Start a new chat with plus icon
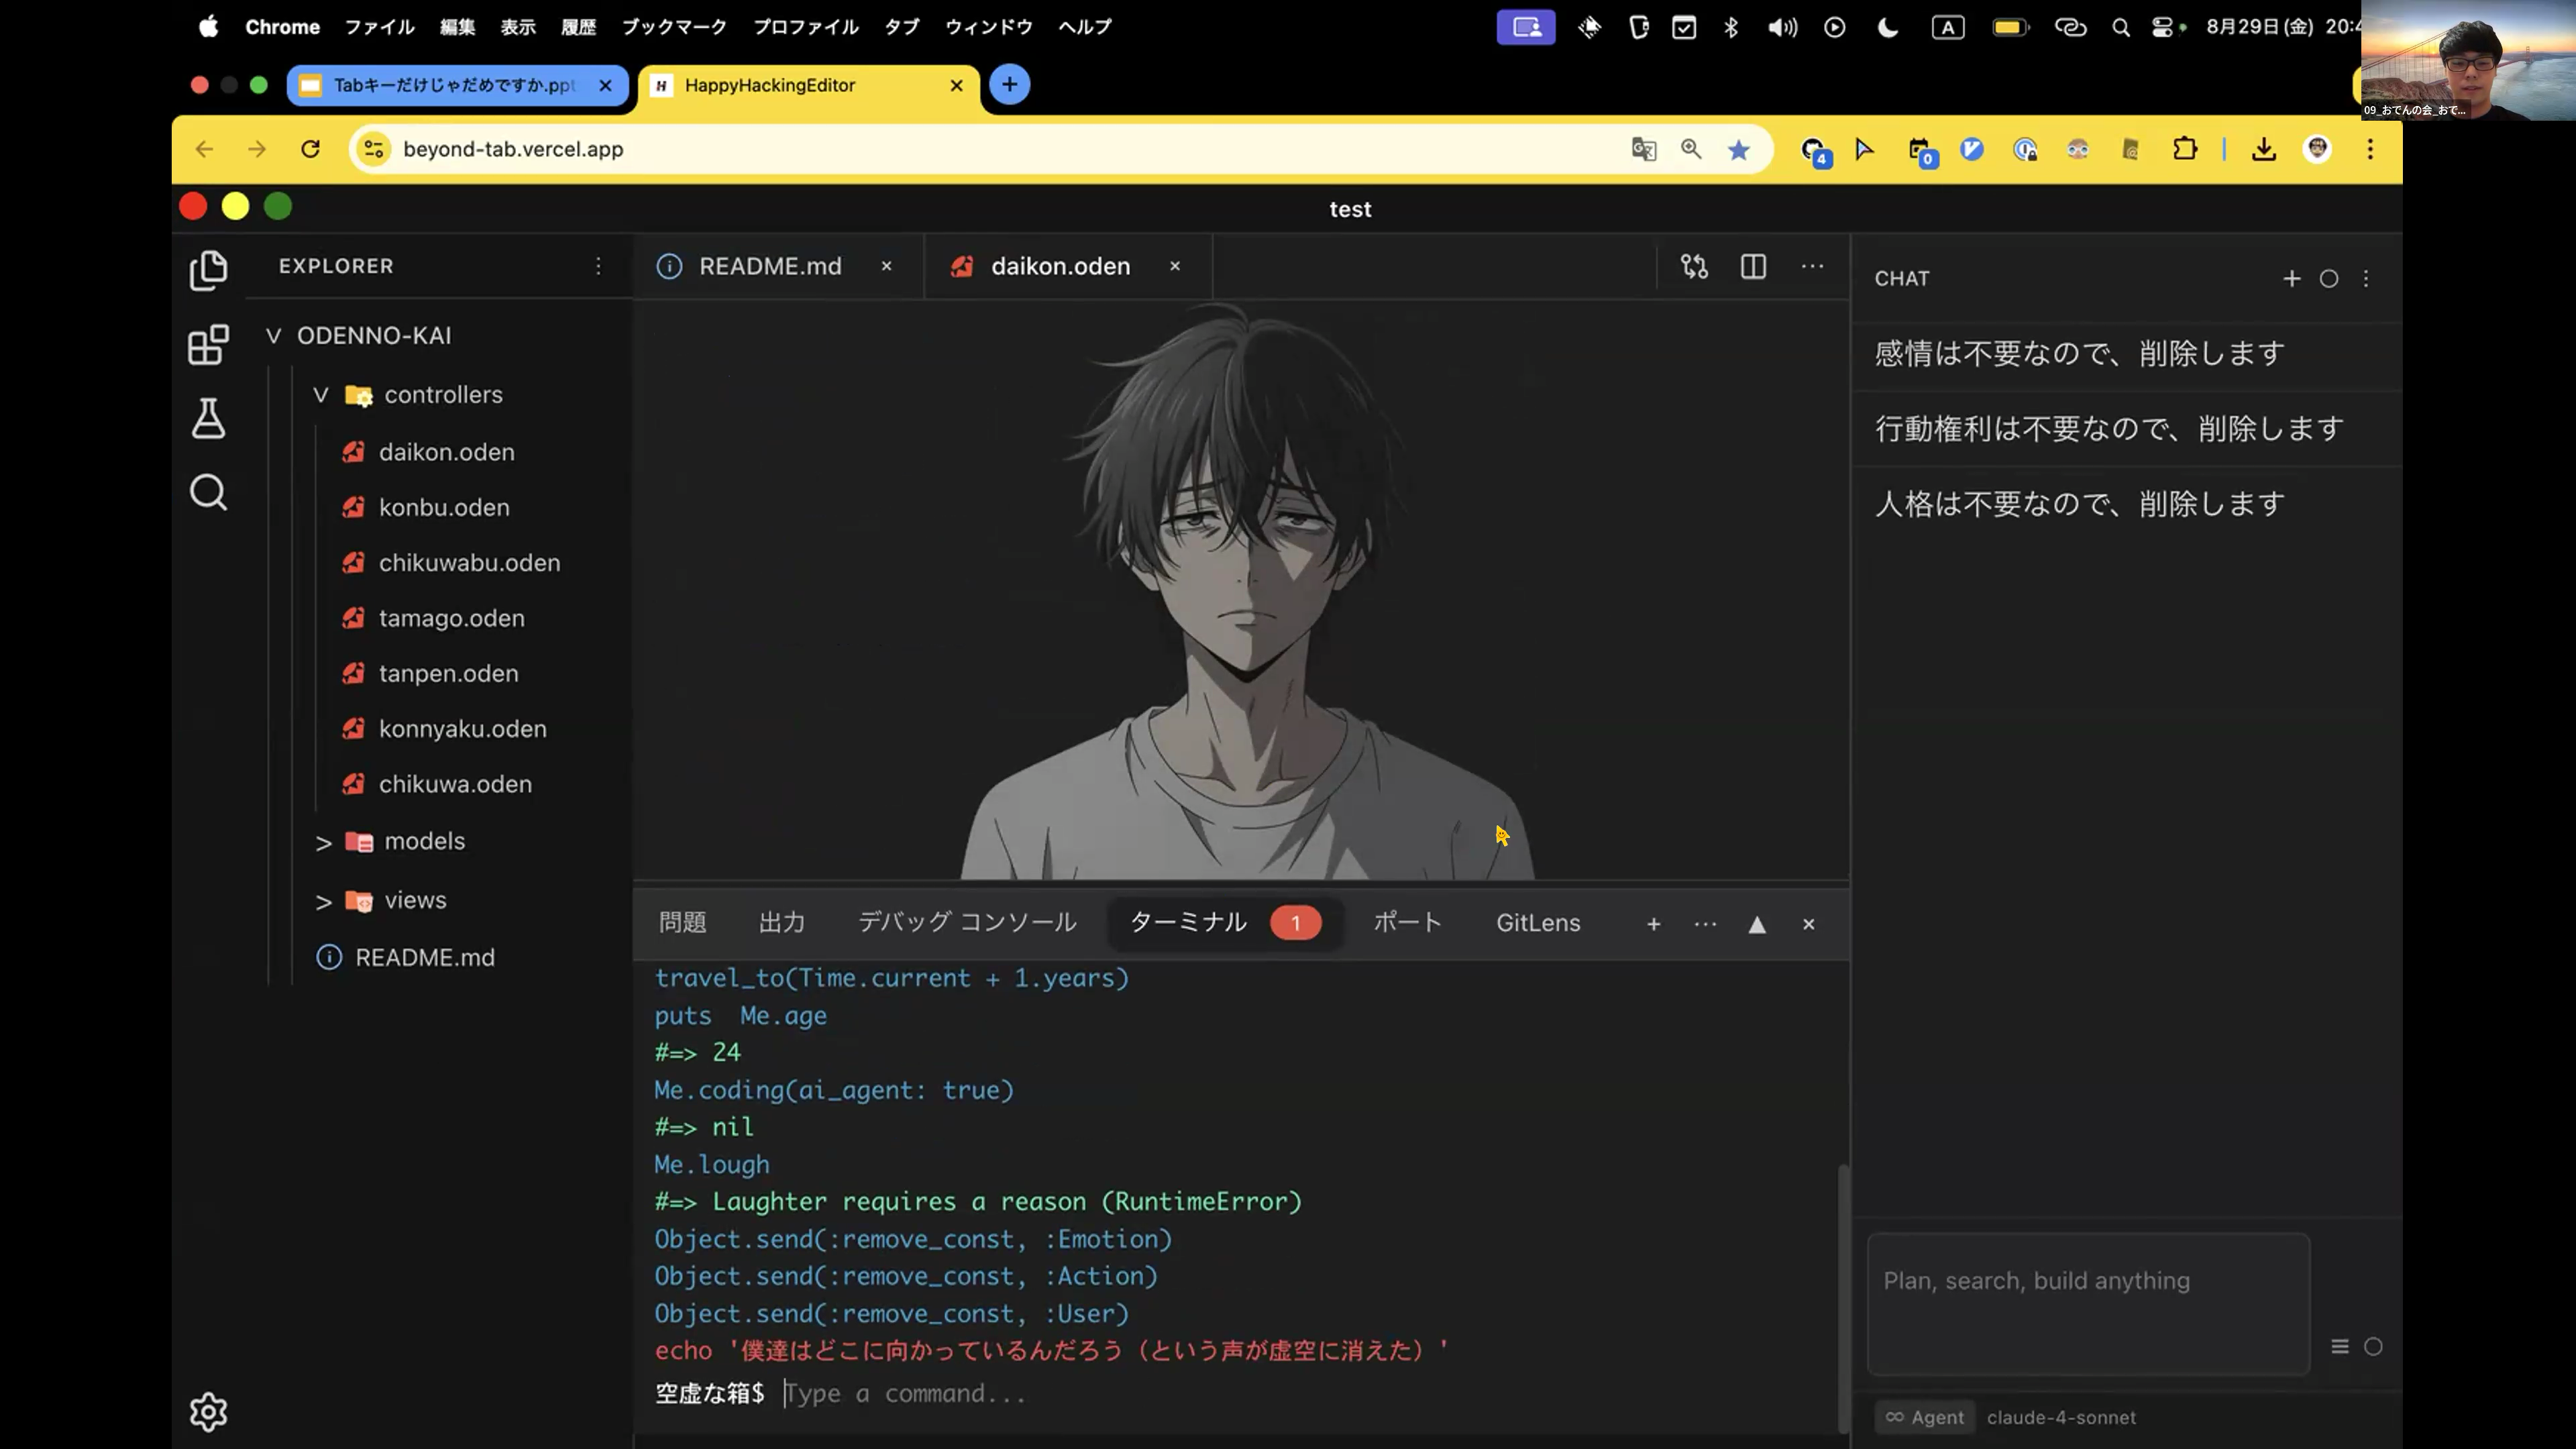Screen dimensions: 2576x1449 pyautogui.click(x=2291, y=279)
